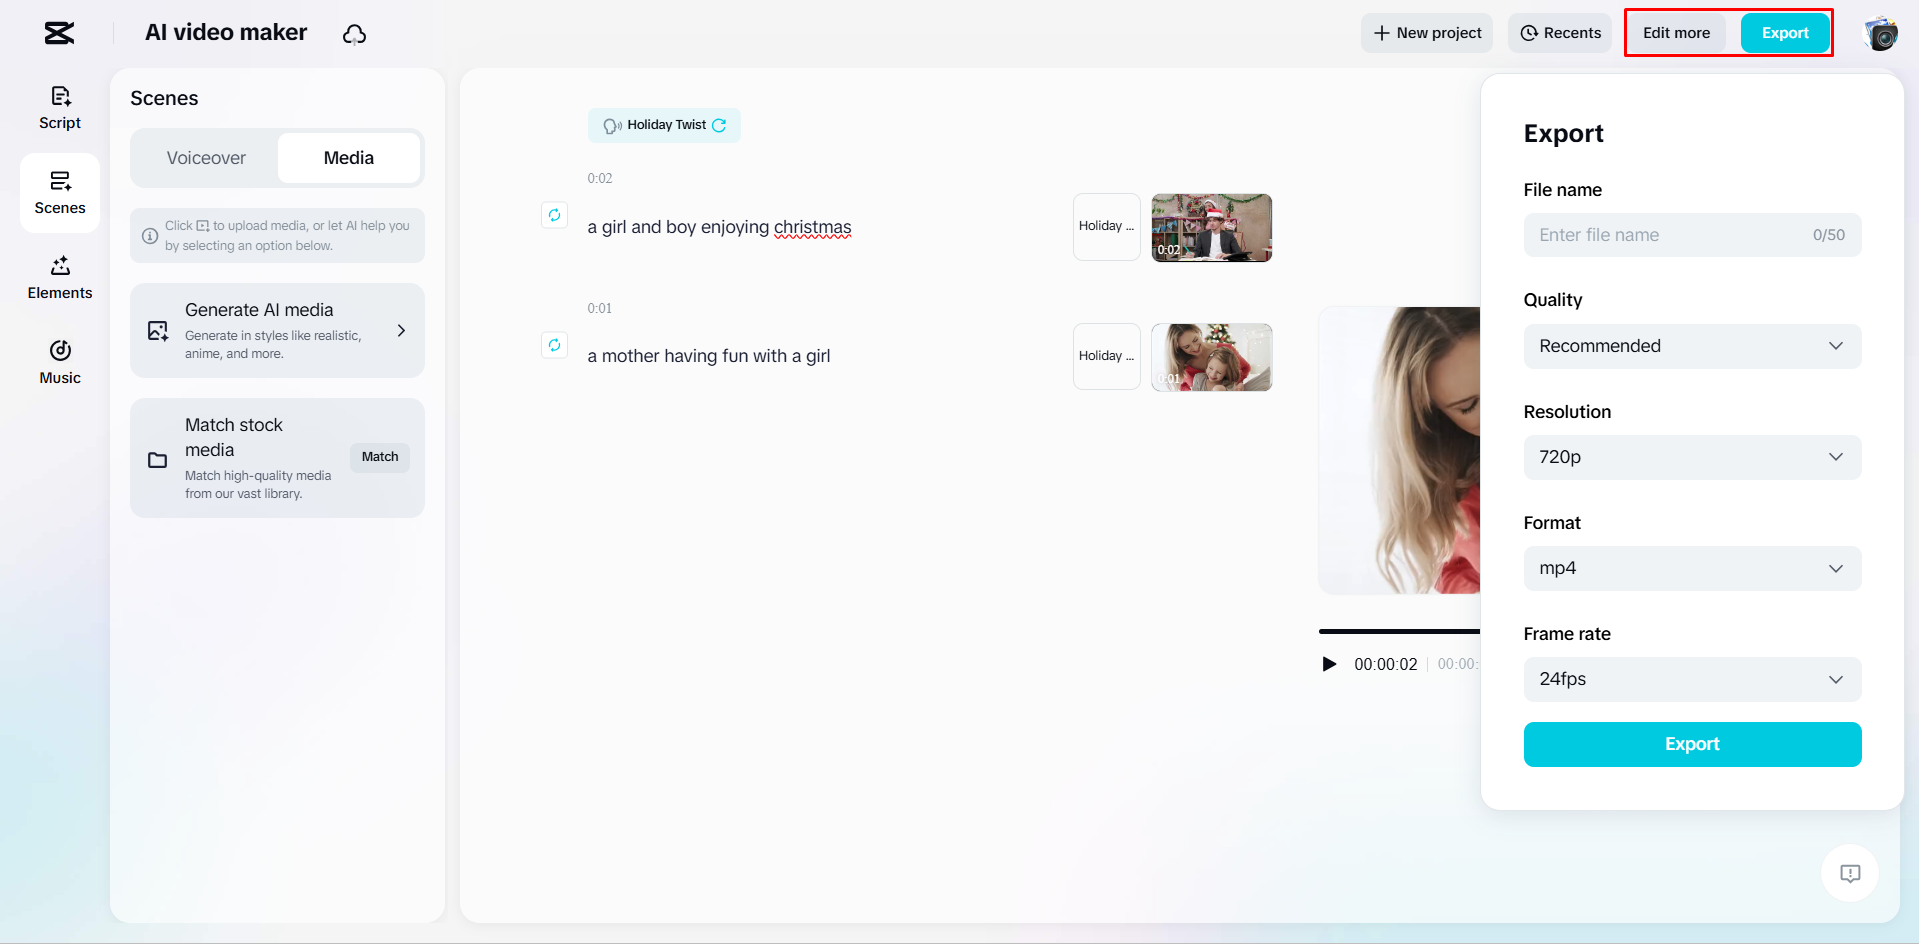Click the feedback icon button
1919x944 pixels.
coord(1850,873)
